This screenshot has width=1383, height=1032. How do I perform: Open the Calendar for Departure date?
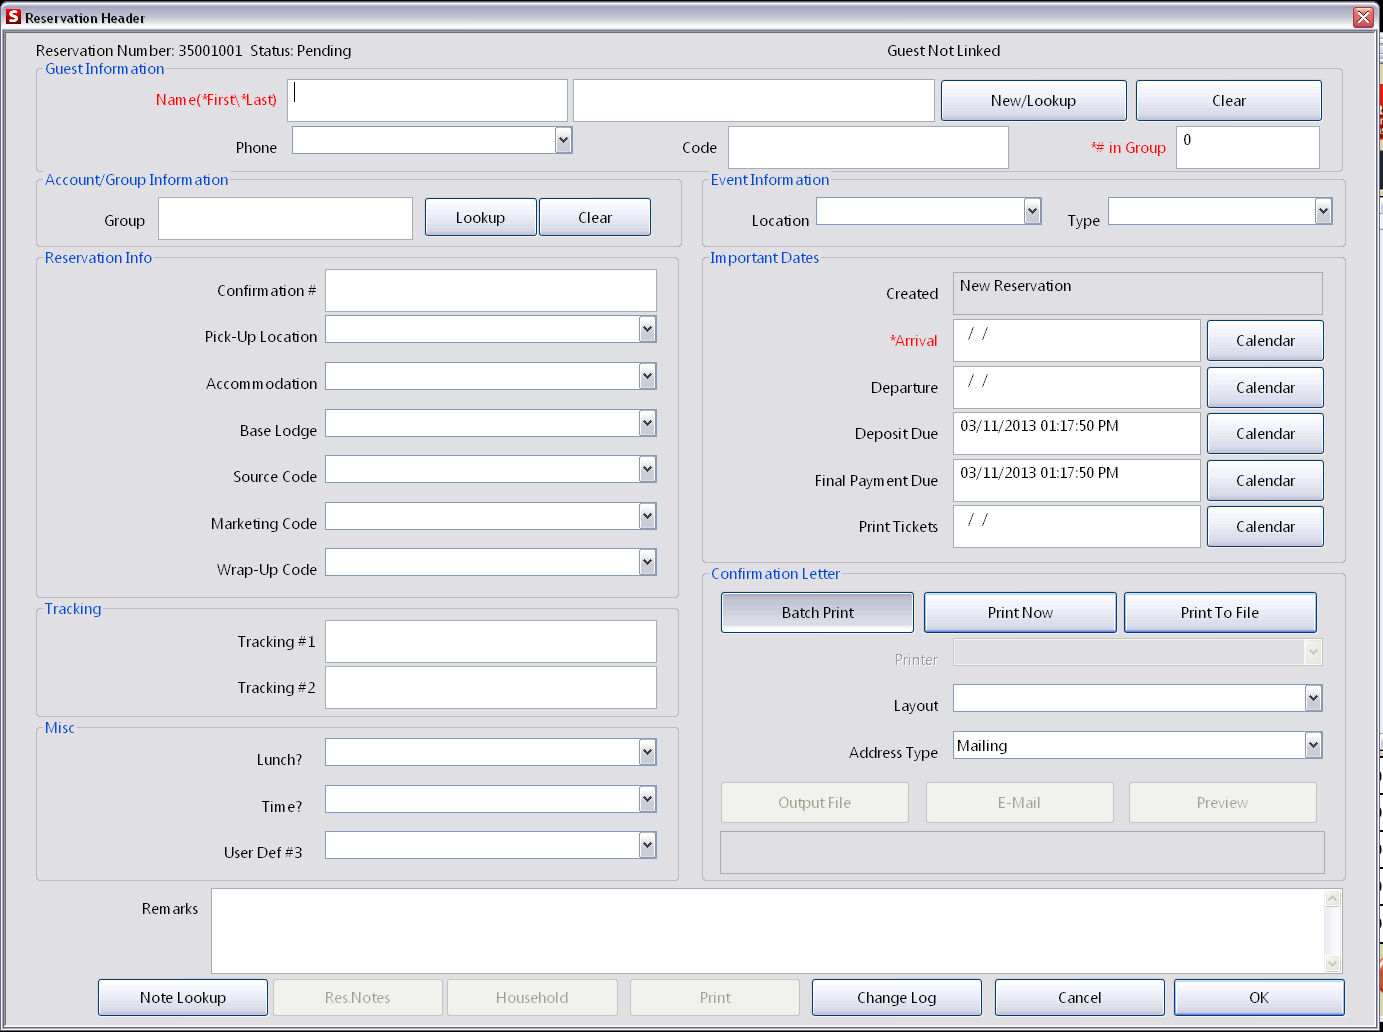[1264, 387]
